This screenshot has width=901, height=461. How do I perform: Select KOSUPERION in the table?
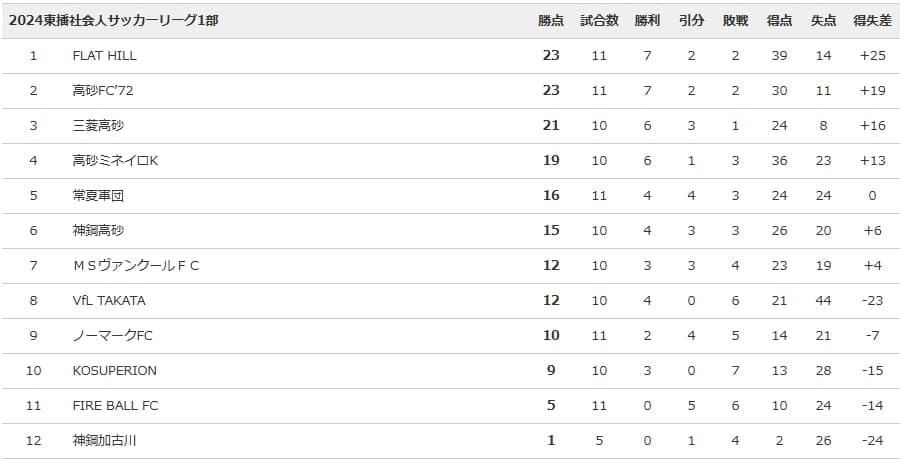[115, 371]
